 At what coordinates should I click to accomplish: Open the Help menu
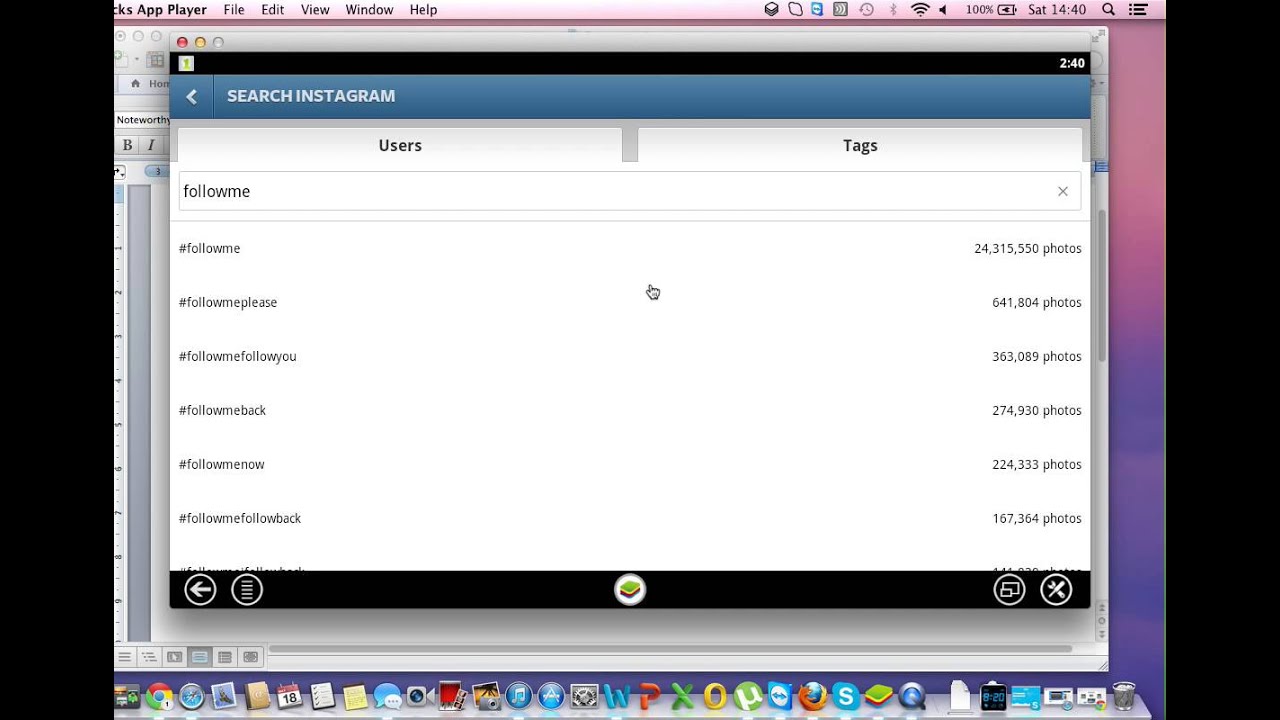423,9
